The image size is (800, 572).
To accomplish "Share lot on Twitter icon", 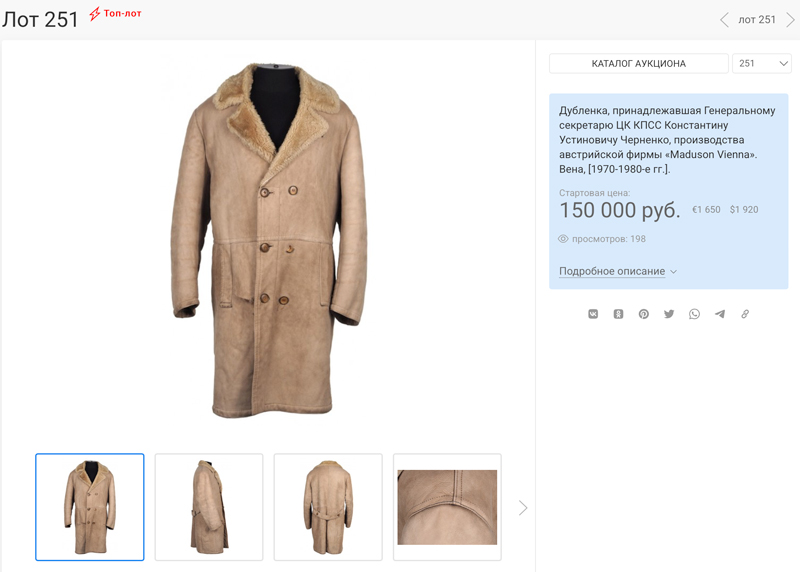I will click(669, 314).
